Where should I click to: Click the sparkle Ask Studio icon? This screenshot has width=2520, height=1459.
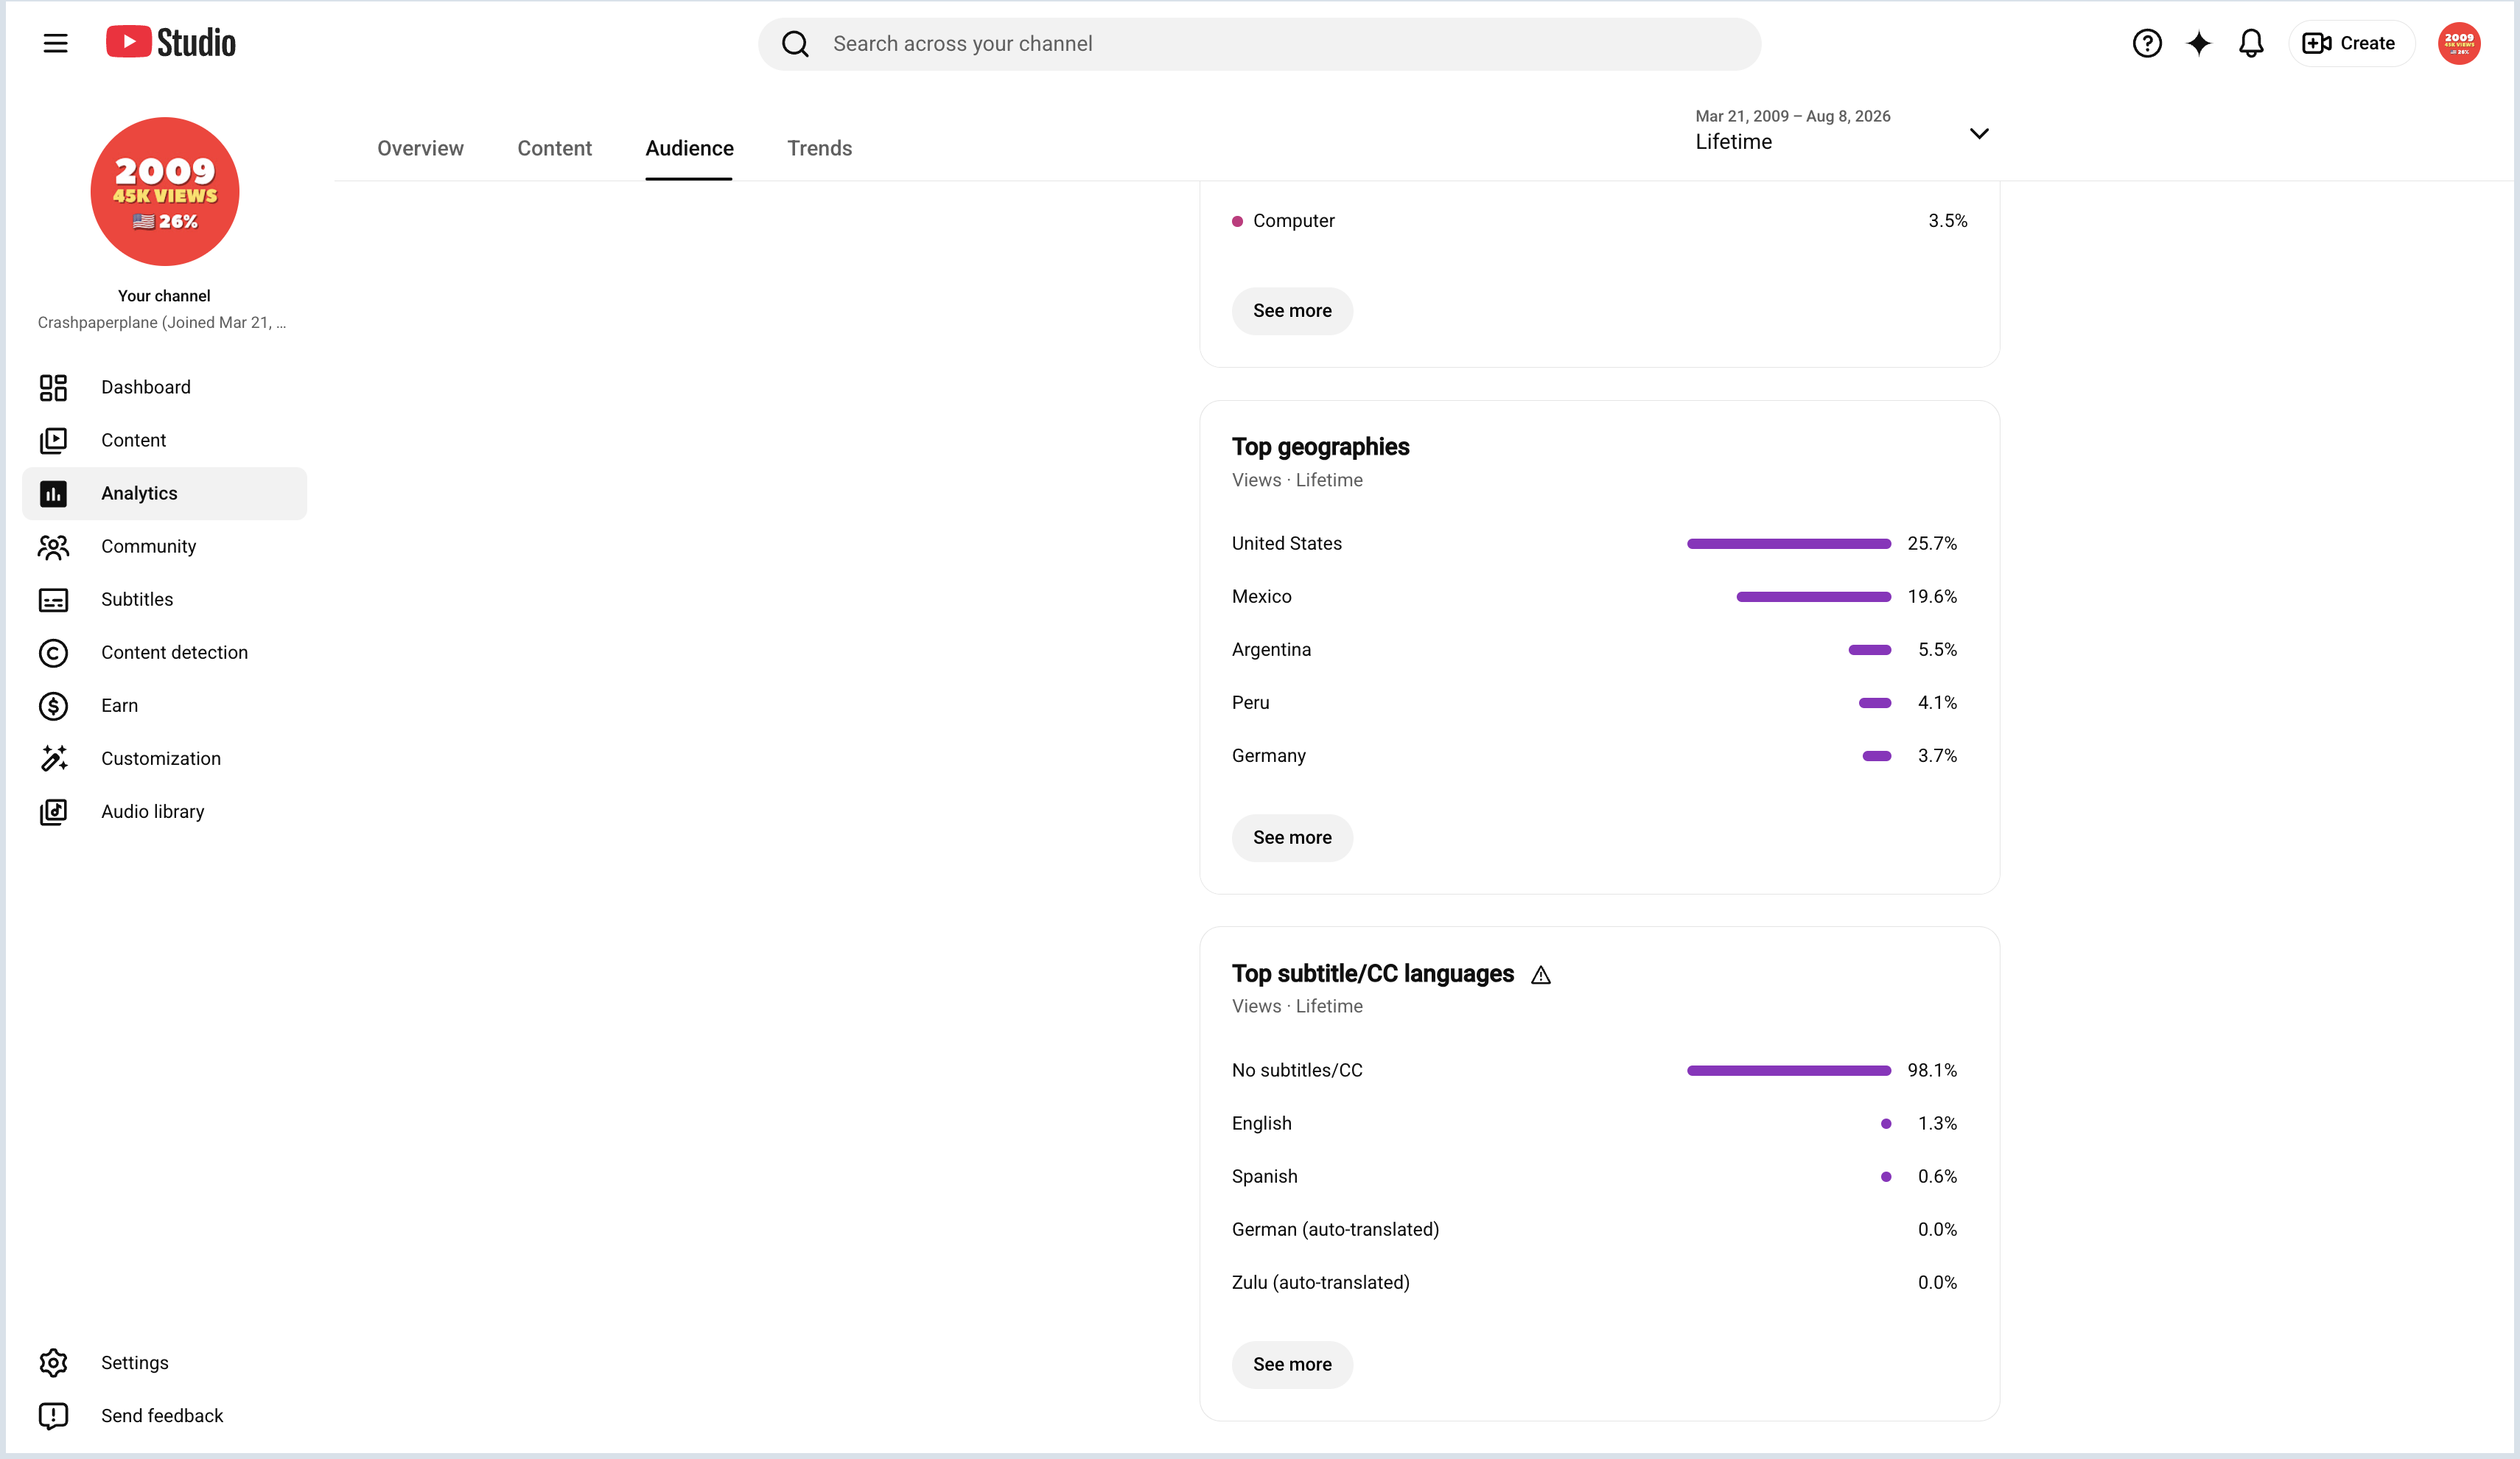point(2198,43)
